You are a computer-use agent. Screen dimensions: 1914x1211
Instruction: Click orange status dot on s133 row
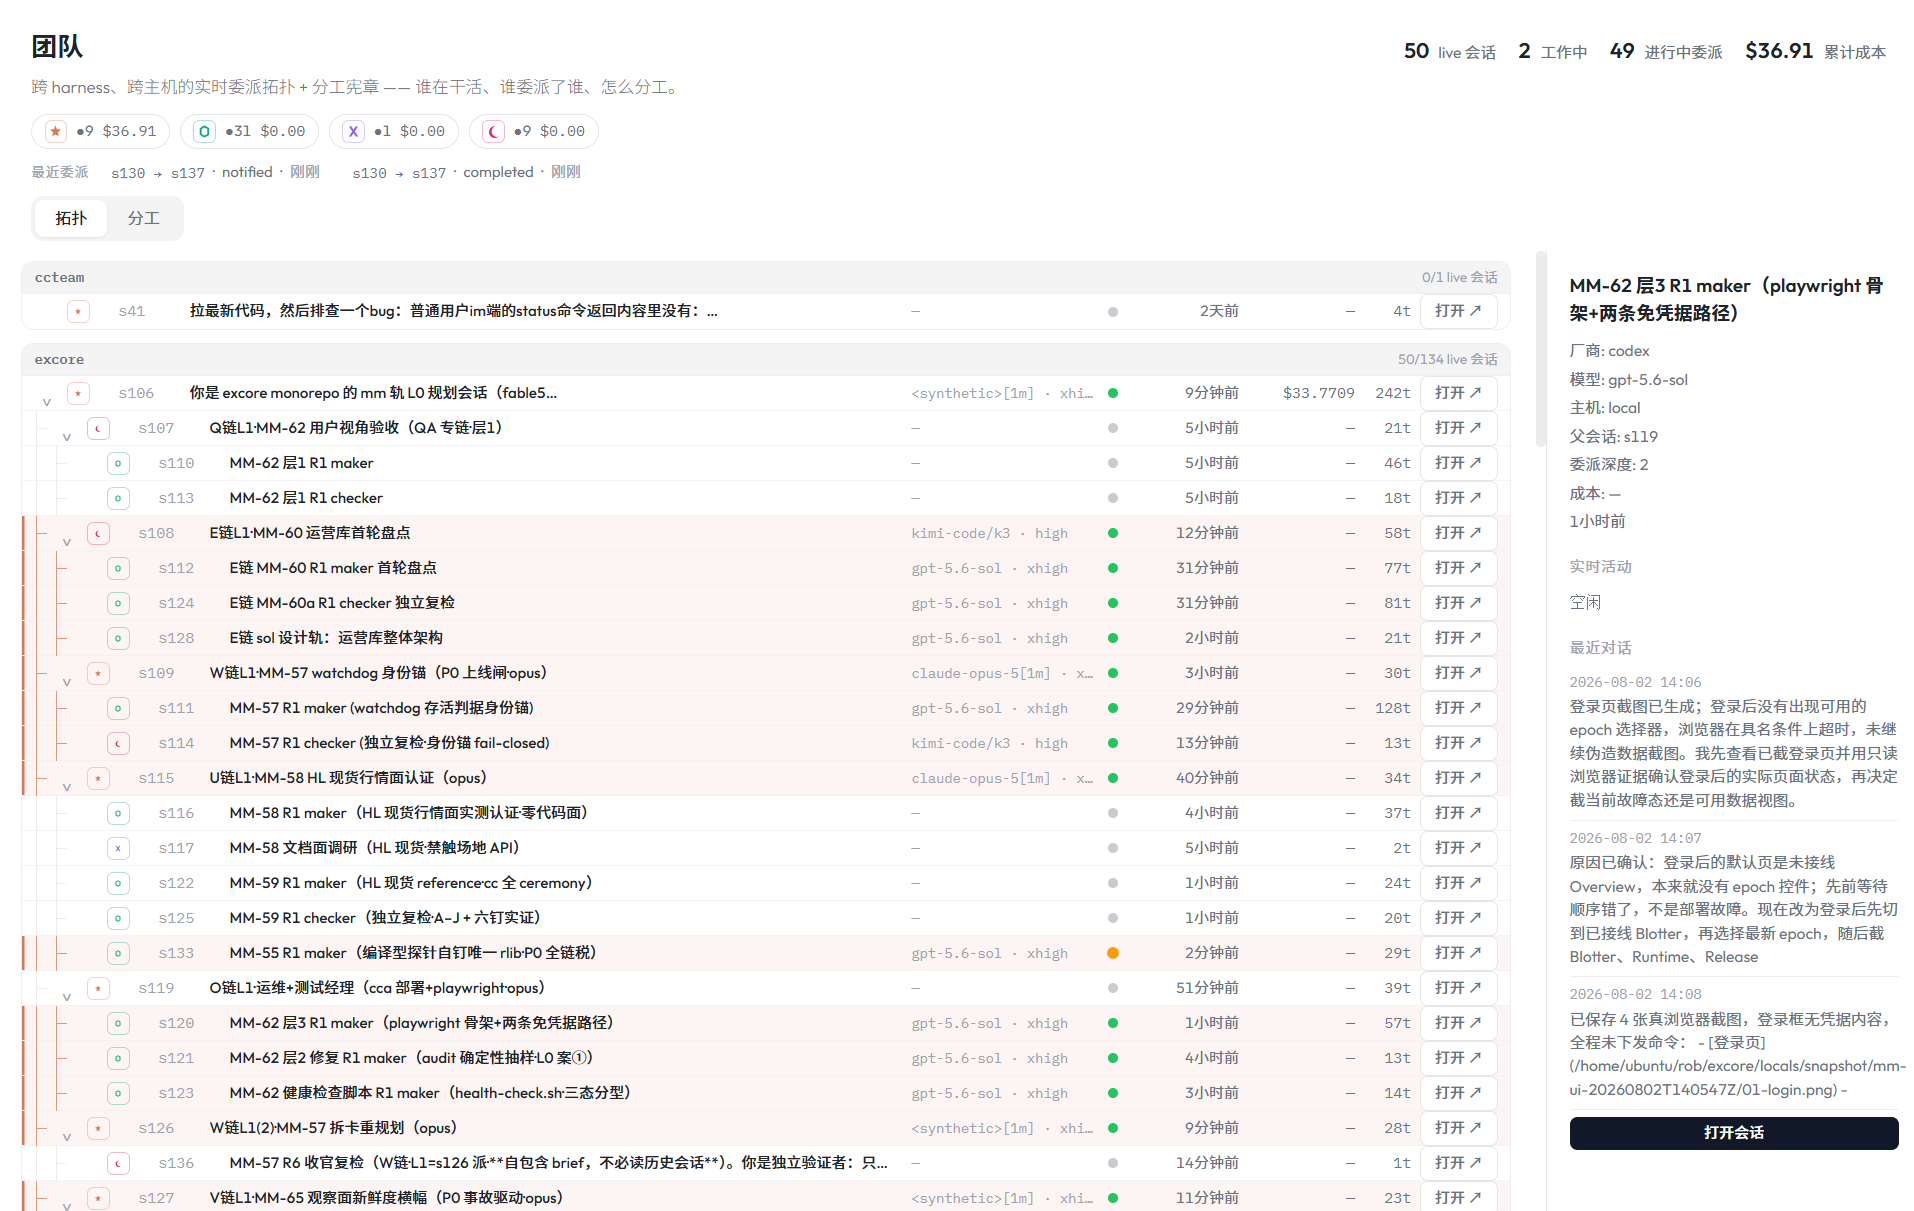coord(1113,953)
